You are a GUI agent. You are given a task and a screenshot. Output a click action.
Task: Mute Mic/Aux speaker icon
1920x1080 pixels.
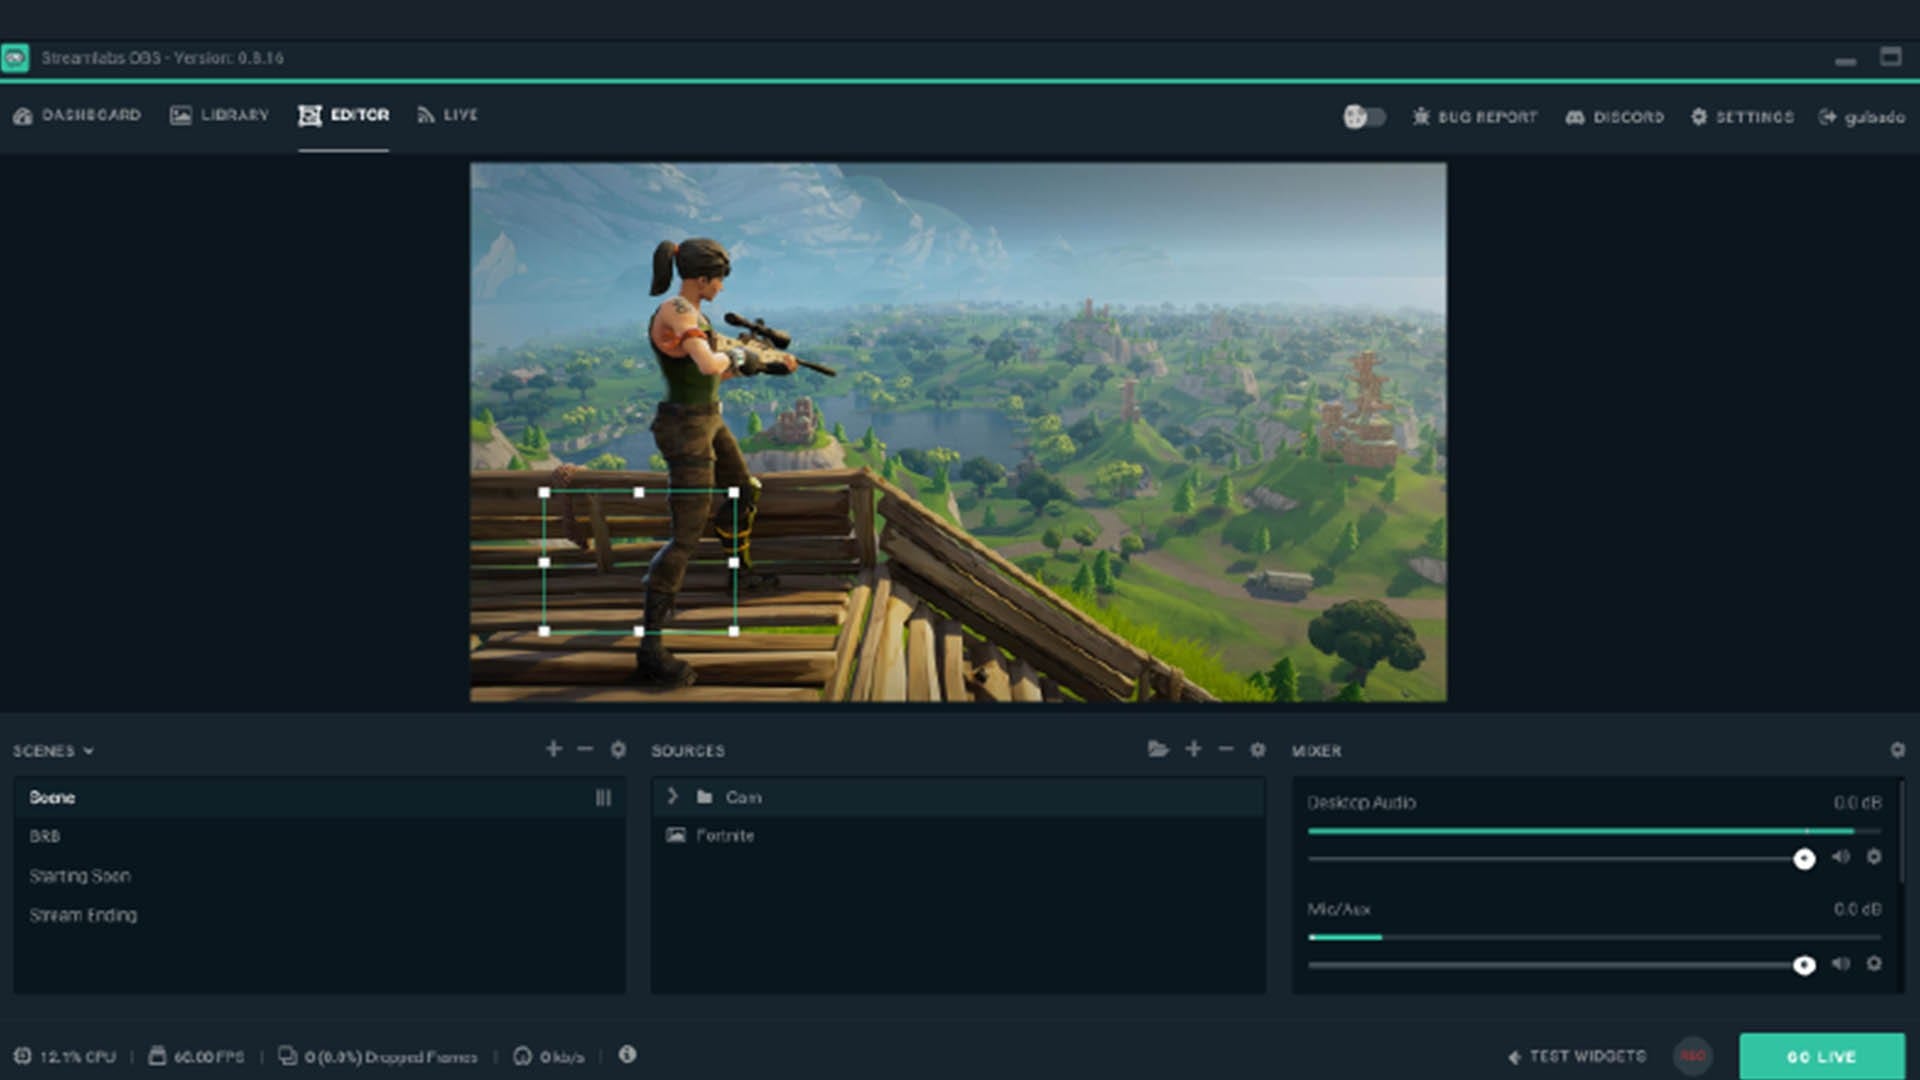coord(1840,964)
